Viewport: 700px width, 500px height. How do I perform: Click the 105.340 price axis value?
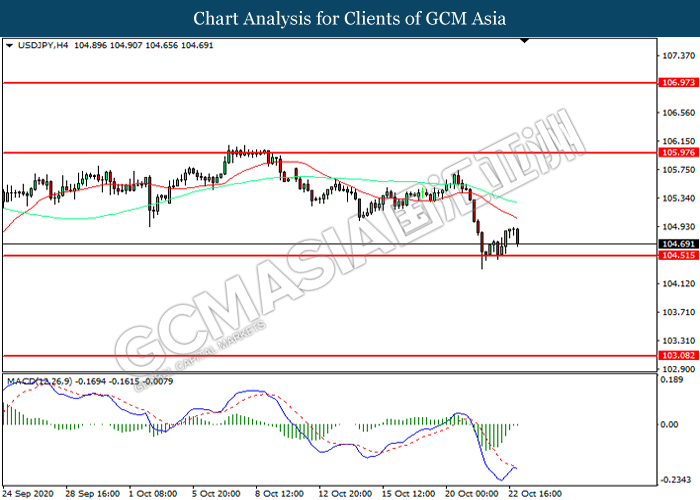coord(678,198)
